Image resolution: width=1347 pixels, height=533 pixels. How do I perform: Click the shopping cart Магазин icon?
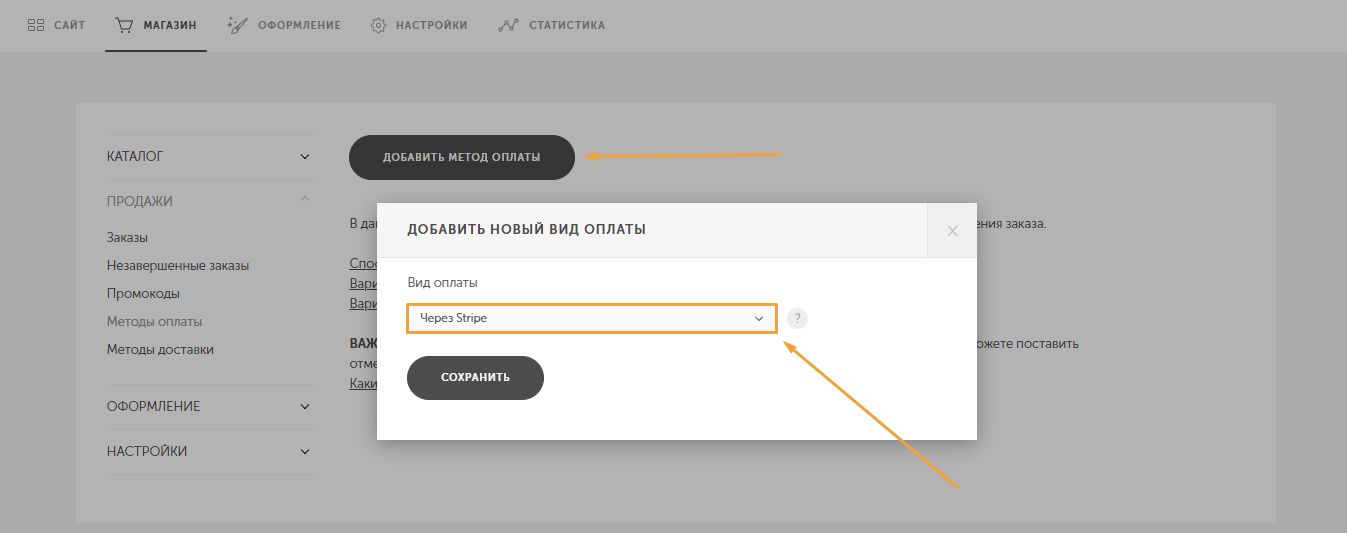tap(124, 25)
